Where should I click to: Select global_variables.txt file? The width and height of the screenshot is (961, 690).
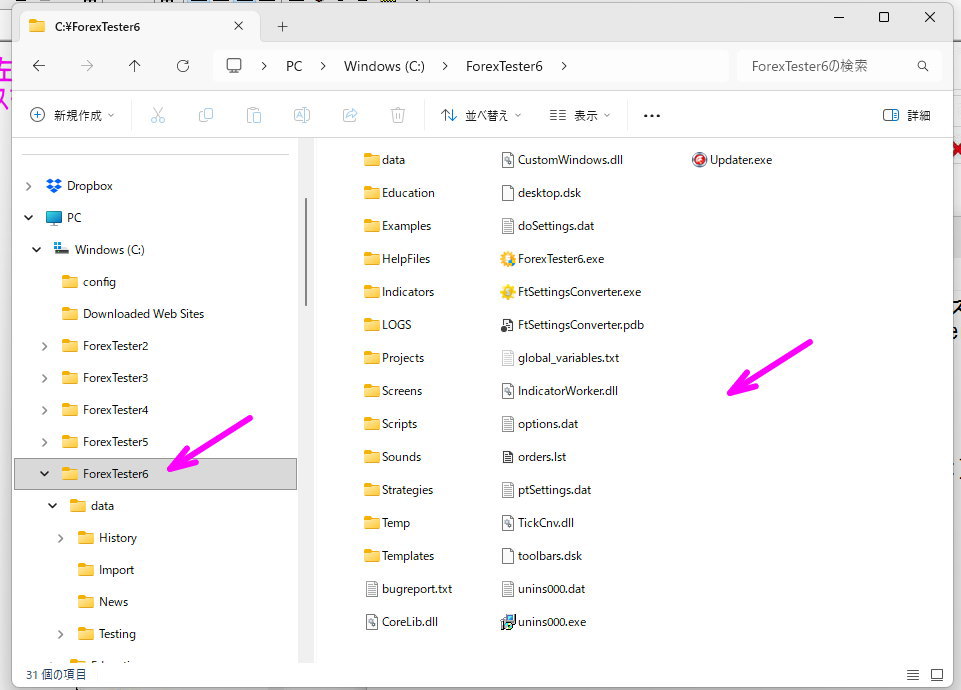pyautogui.click(x=560, y=358)
